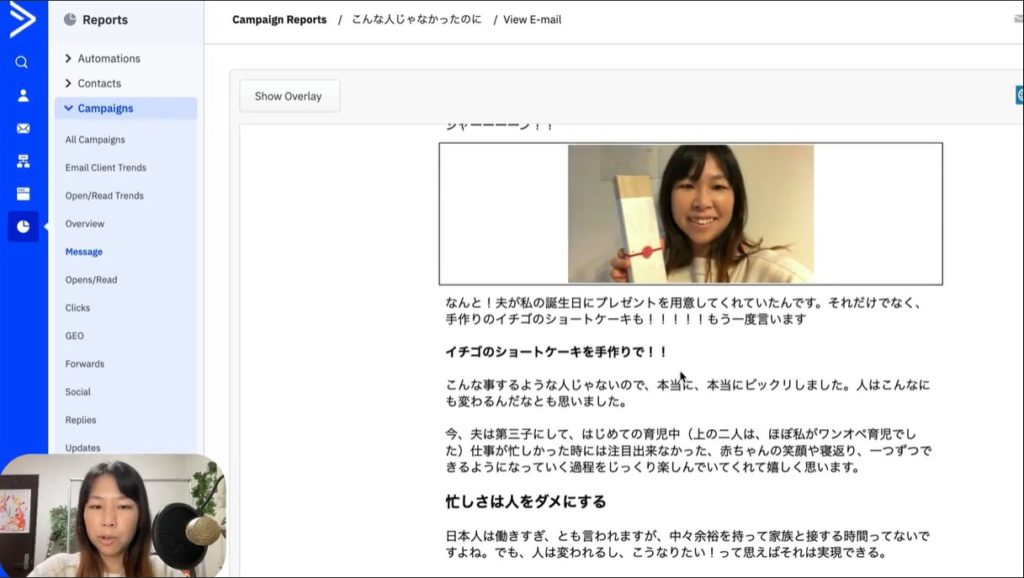Open the GEO report page
This screenshot has height=578, width=1024.
tap(74, 336)
